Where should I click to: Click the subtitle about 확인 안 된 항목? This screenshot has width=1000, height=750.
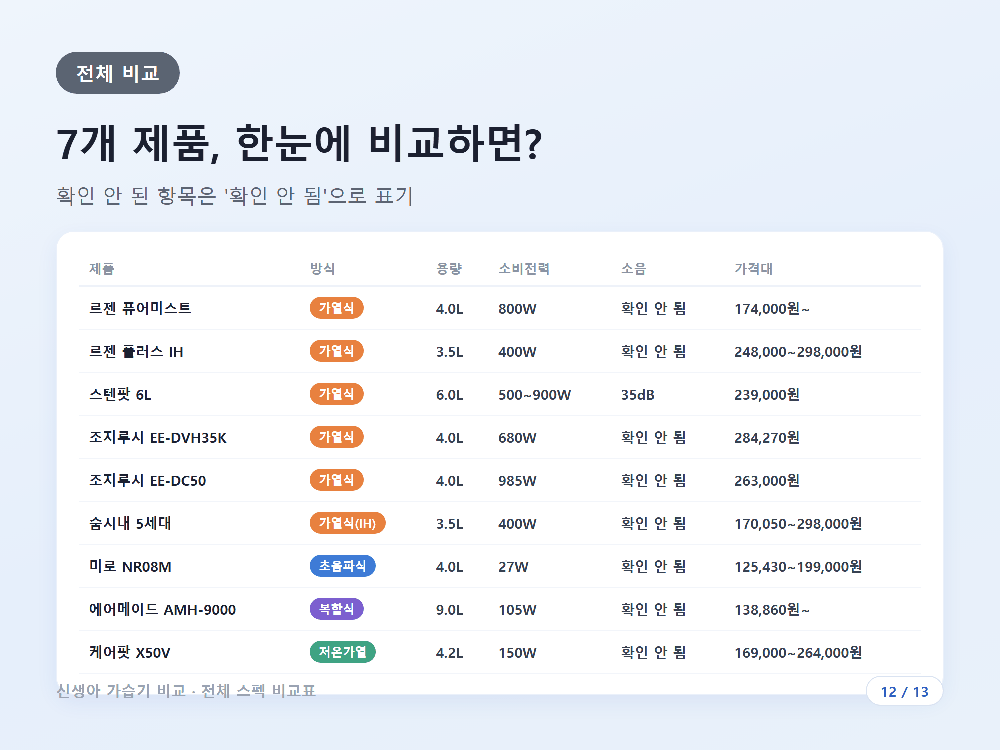tap(235, 195)
